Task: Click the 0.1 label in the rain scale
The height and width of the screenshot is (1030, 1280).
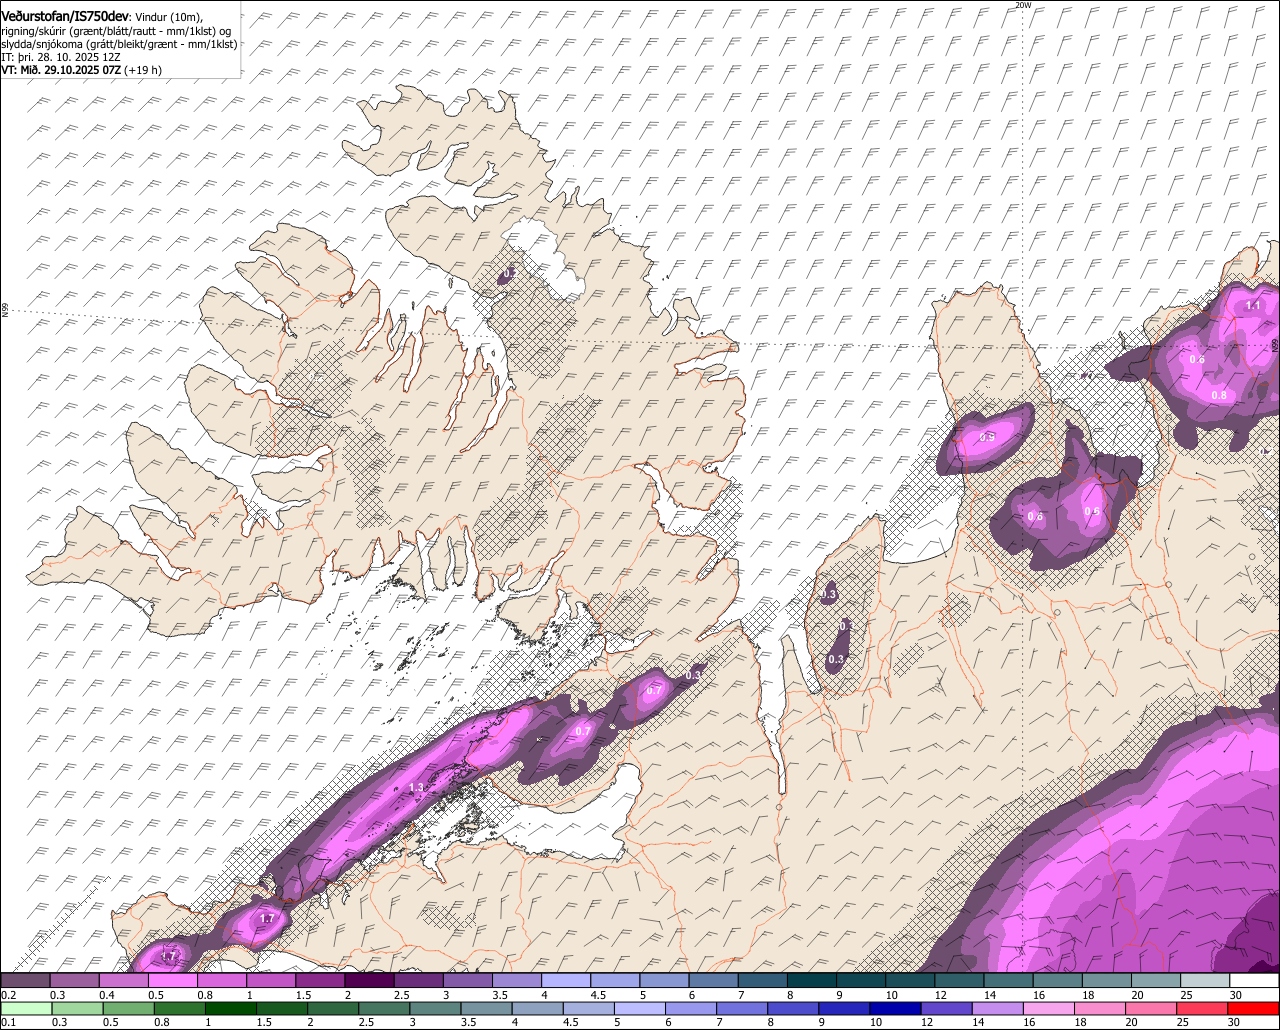Action: coord(9,1022)
